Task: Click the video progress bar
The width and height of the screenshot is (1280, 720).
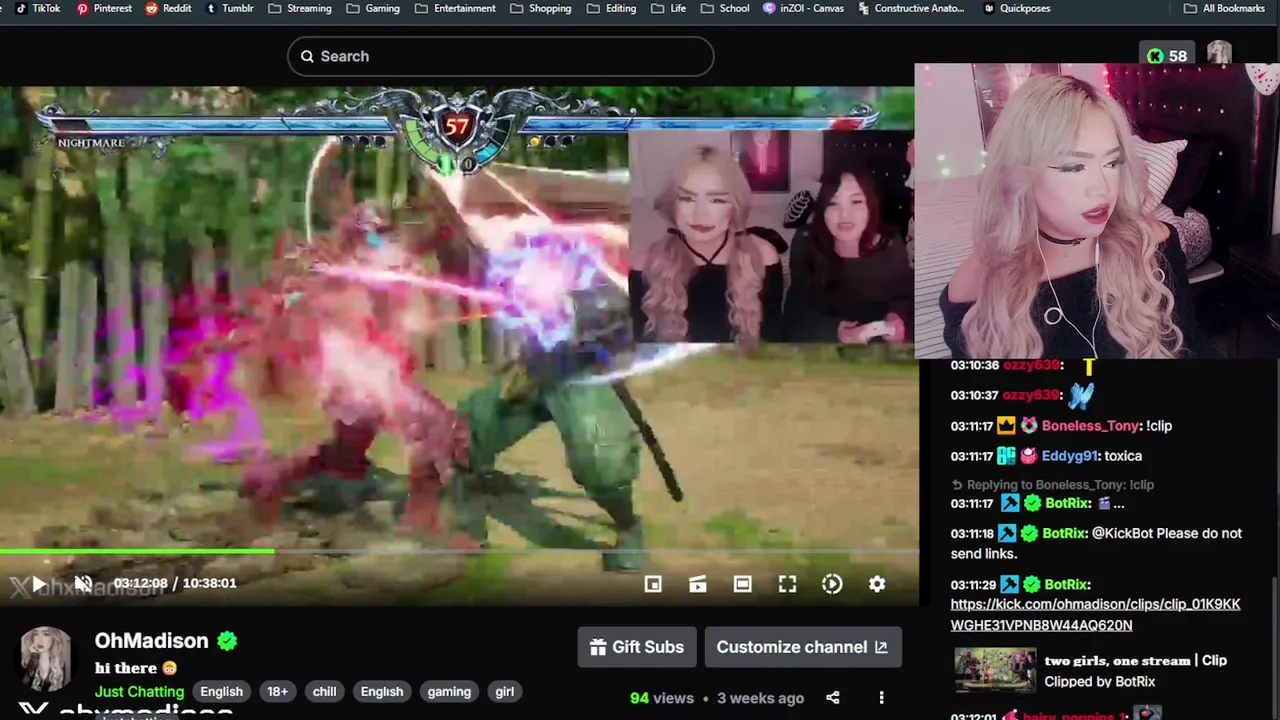Action: pyautogui.click(x=459, y=551)
